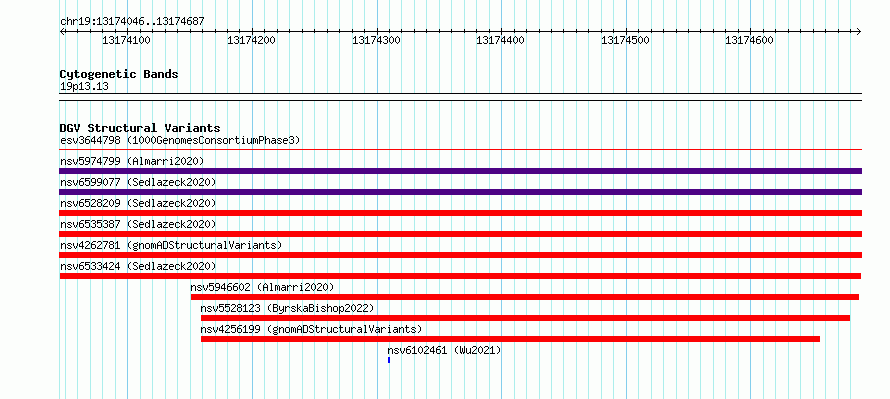Click the red nsv6535387 variant bar
The height and width of the screenshot is (399, 890).
[x=460, y=234]
